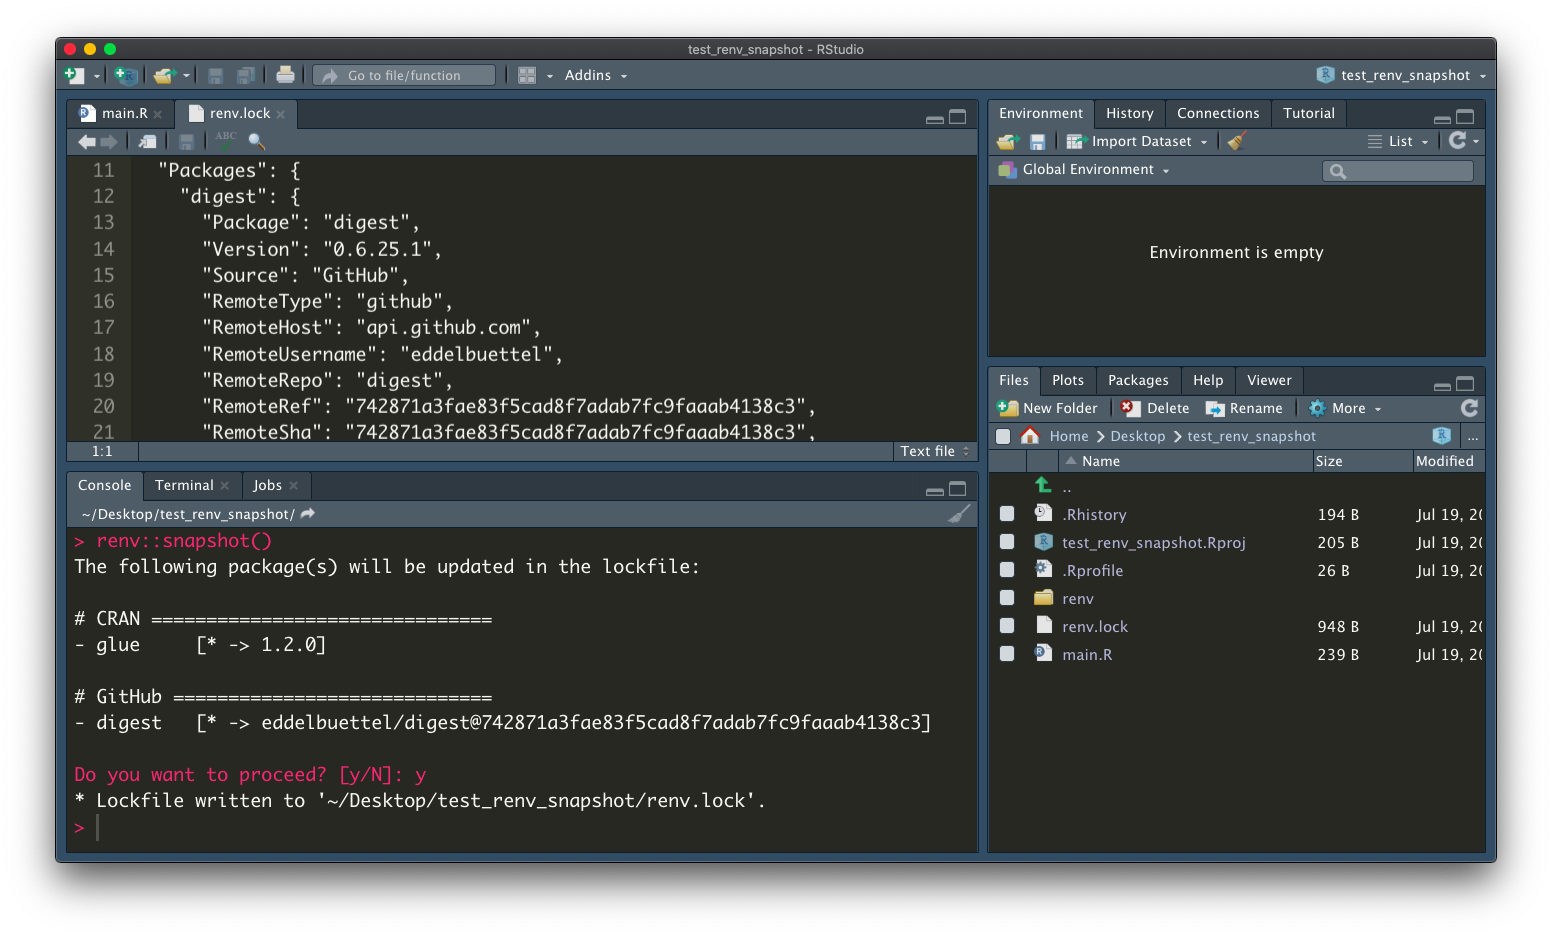Screen dimensions: 1552x936
Task: Open the test_renv_snapshot project dropdown
Action: (x=1401, y=75)
